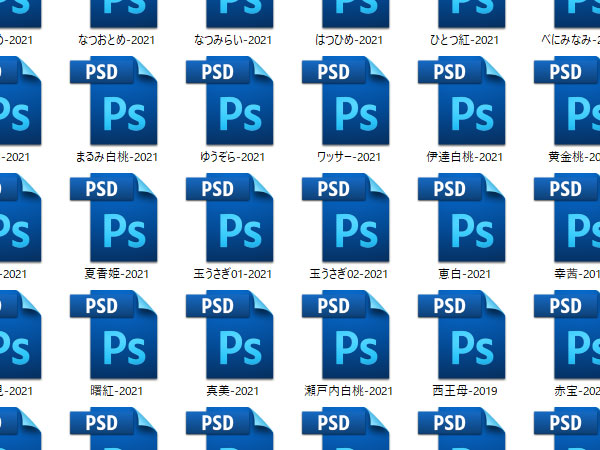Click the 伊達白桃-2021 file name label
Image resolution: width=600 pixels, height=450 pixels.
pos(465,157)
